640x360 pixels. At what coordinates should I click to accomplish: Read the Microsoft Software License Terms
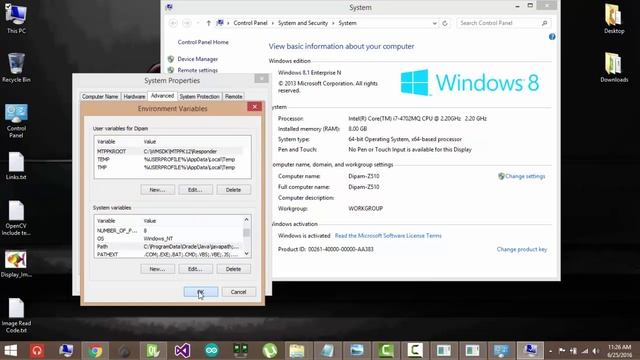coord(388,236)
